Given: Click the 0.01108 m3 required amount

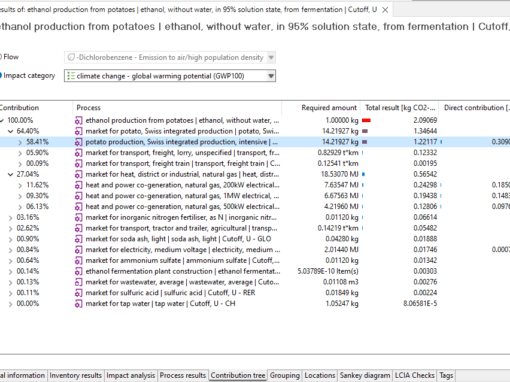Looking at the screenshot, I should [341, 282].
